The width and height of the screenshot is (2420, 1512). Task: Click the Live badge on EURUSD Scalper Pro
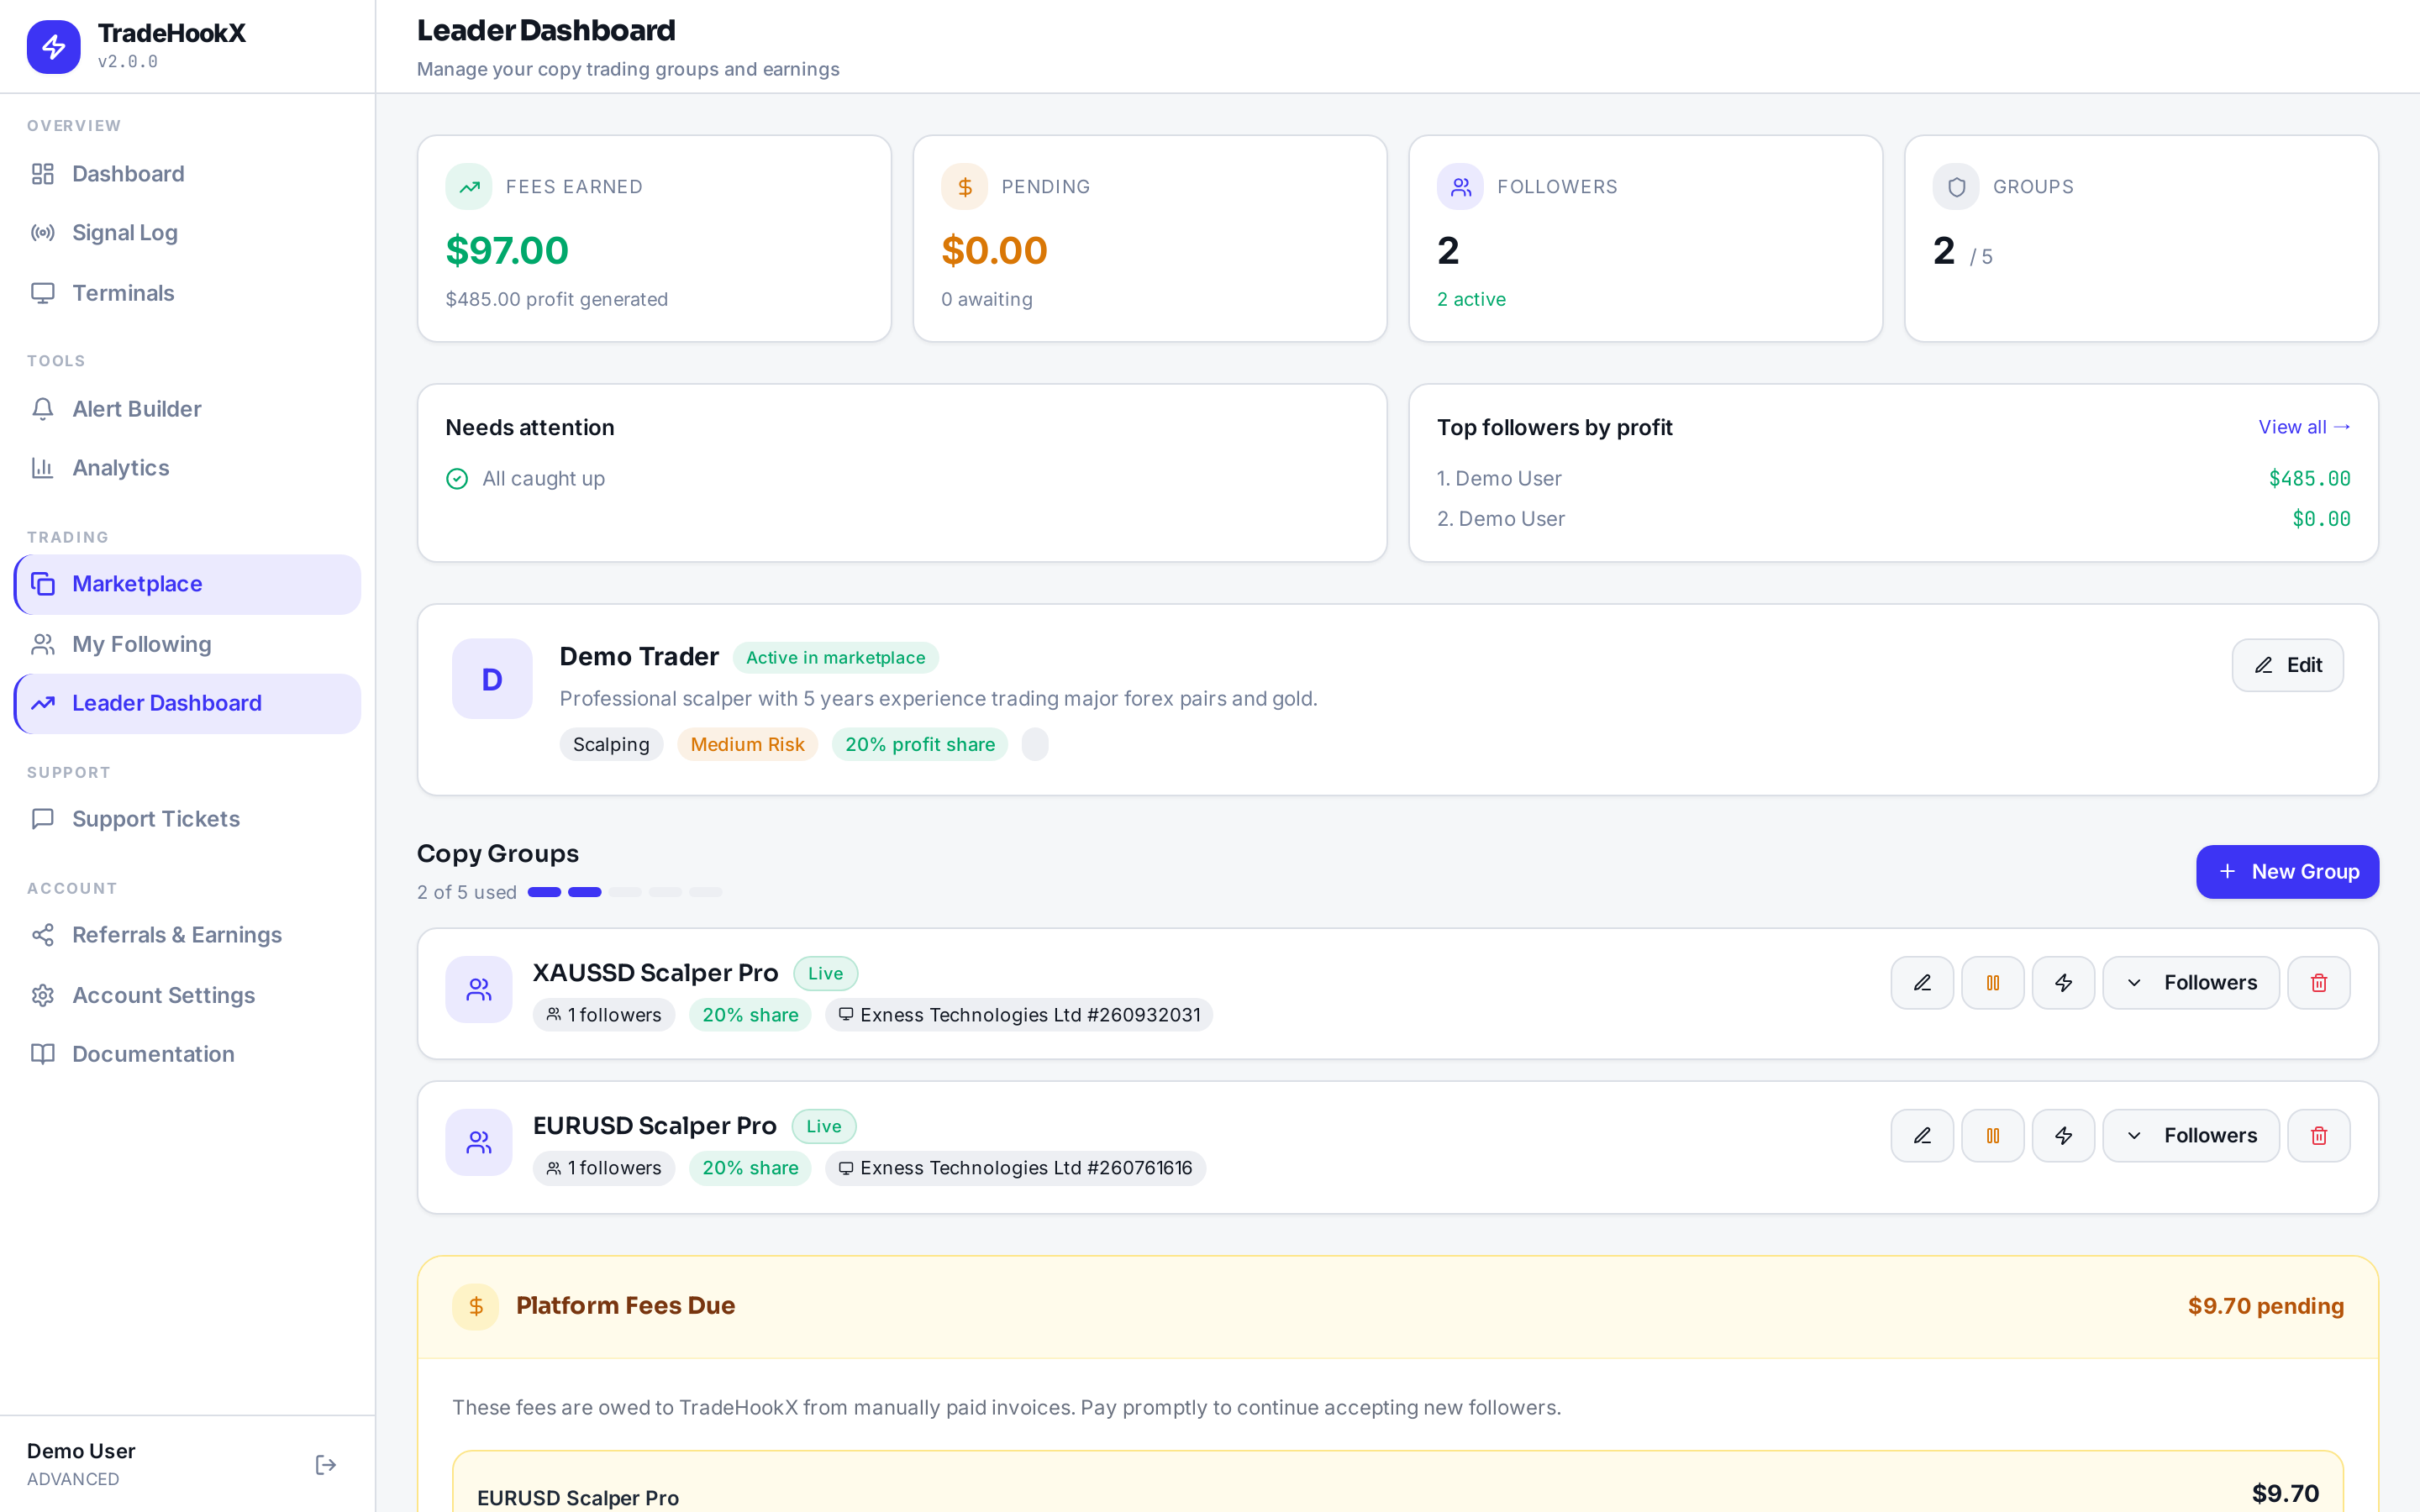(x=824, y=1126)
